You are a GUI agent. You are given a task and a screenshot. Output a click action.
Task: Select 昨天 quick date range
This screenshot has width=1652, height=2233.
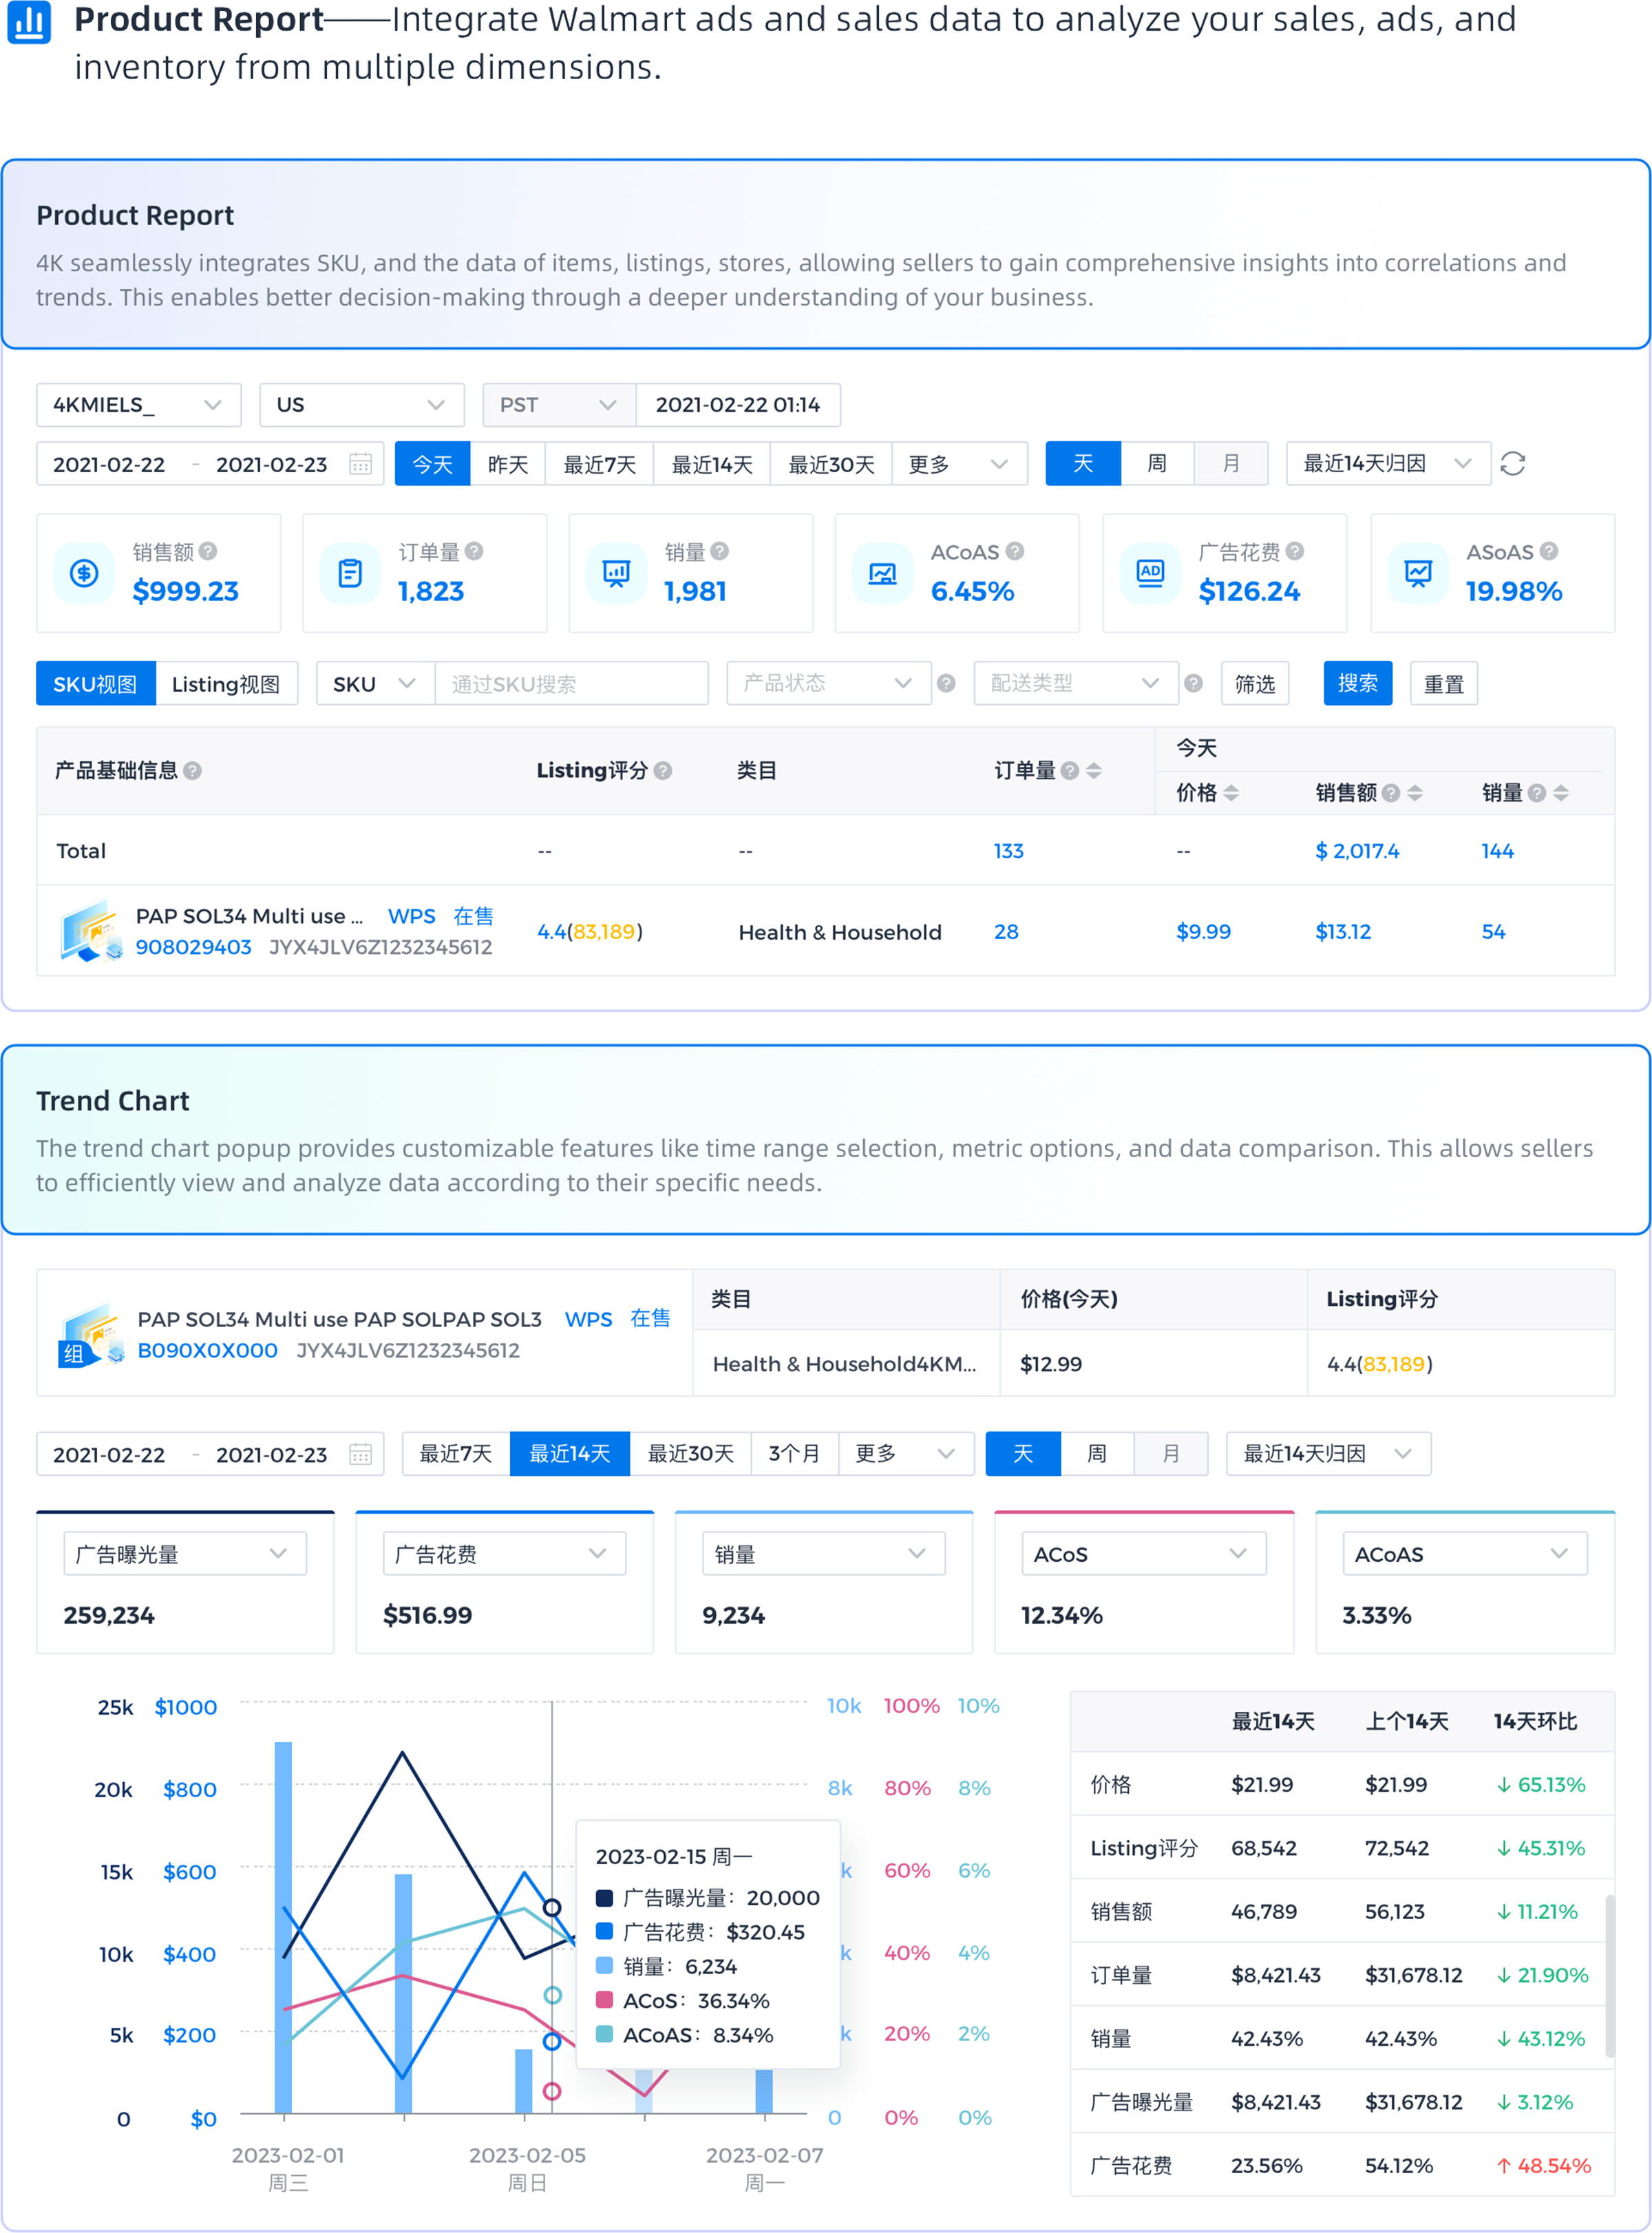click(x=507, y=464)
